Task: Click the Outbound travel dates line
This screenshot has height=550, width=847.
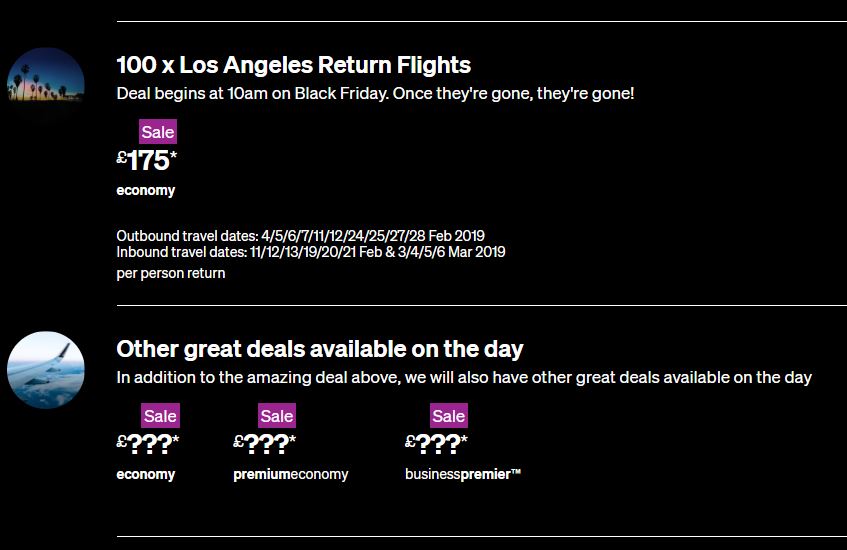Action: 300,236
